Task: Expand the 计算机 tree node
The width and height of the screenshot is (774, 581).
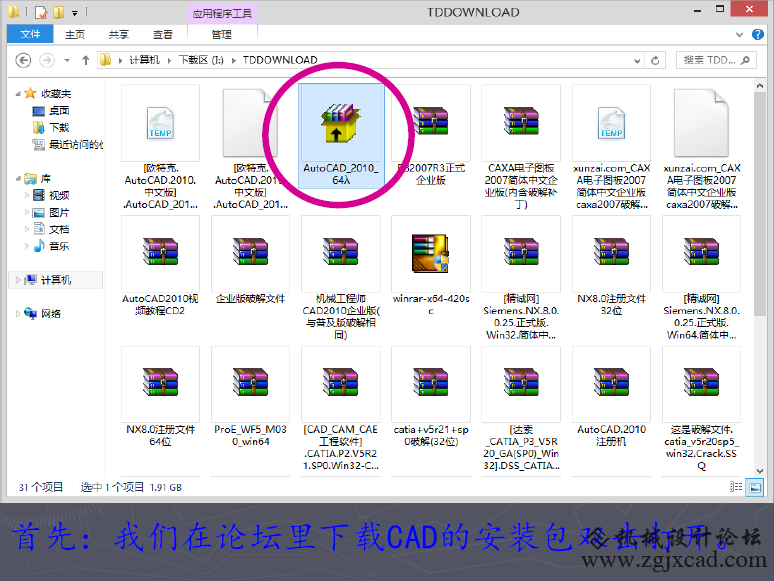Action: 18,280
